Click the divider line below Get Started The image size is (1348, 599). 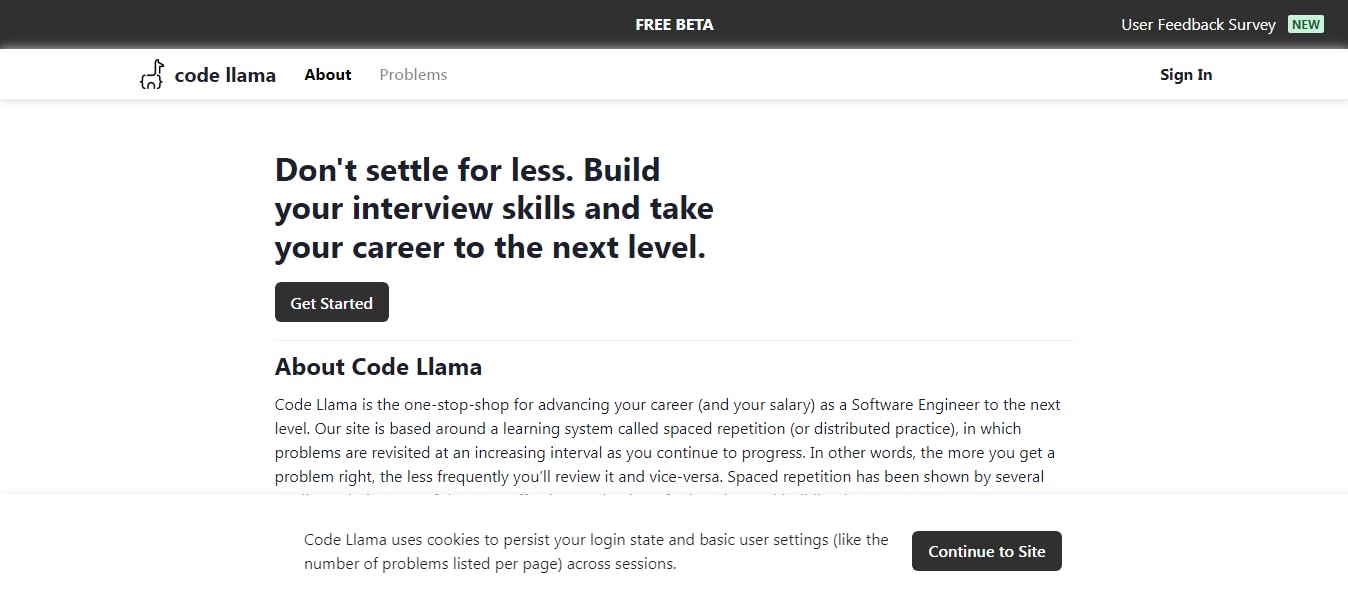click(674, 341)
